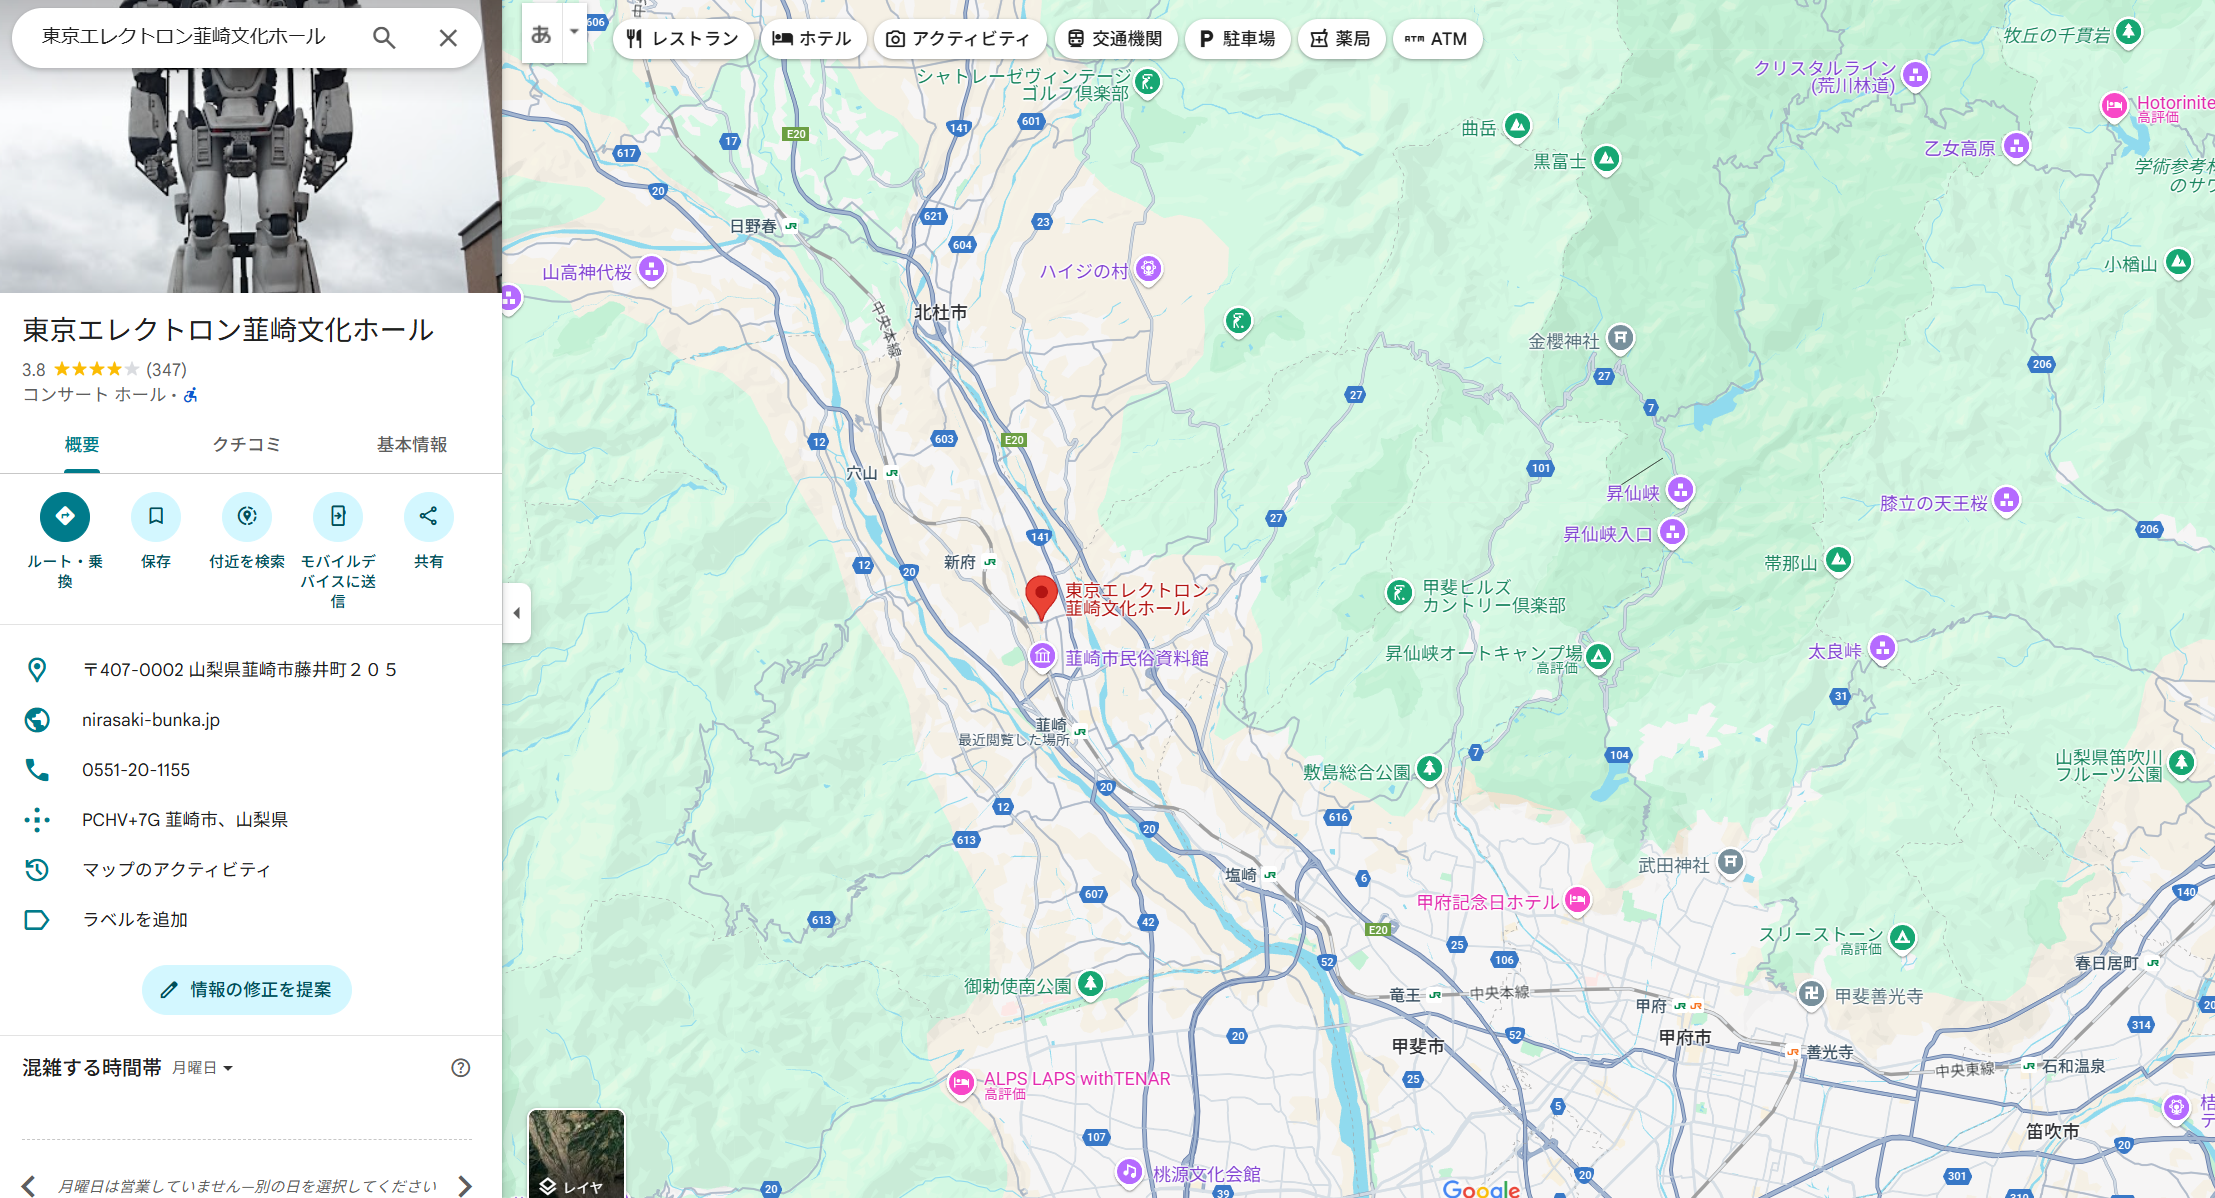Screen dimensions: 2215x1198
Task: Clear the search with the X icon
Action: [448, 38]
